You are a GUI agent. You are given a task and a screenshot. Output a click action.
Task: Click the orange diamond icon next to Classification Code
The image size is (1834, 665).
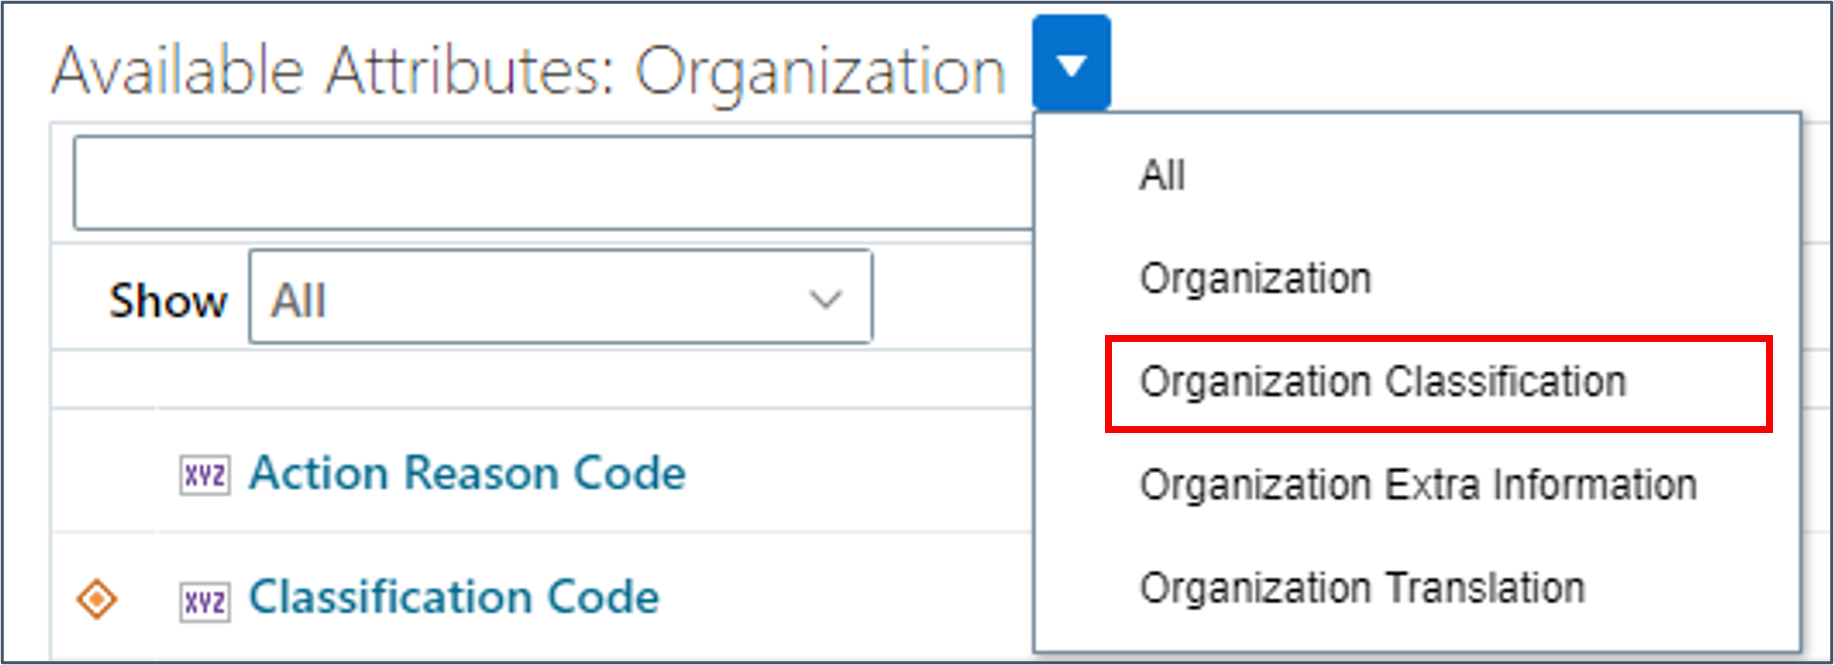97,597
